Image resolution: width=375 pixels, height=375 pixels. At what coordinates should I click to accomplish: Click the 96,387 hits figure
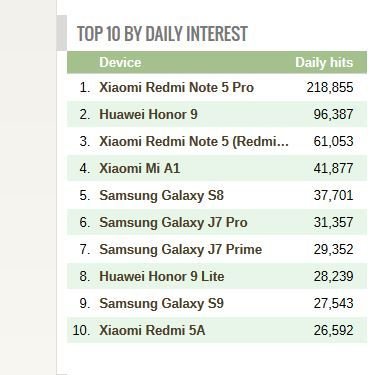[x=333, y=114]
